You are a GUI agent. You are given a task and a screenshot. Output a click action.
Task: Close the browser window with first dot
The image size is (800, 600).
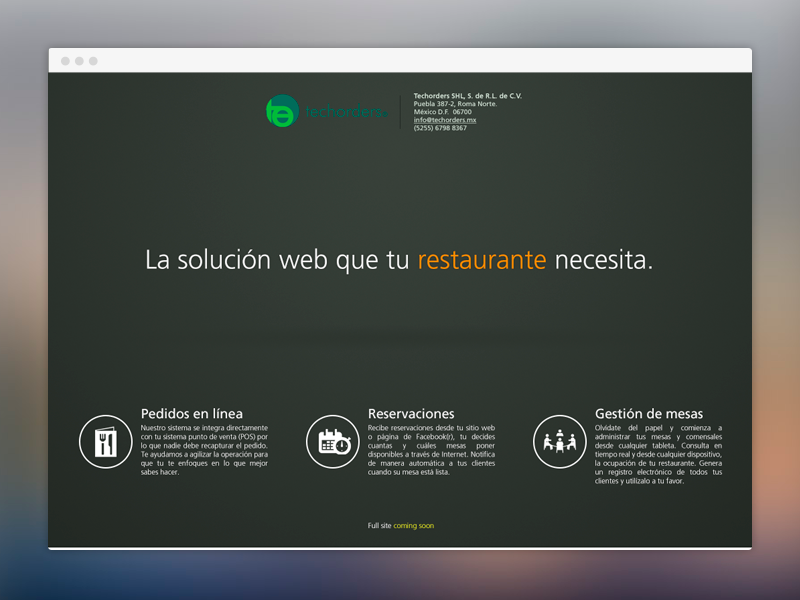[x=65, y=61]
